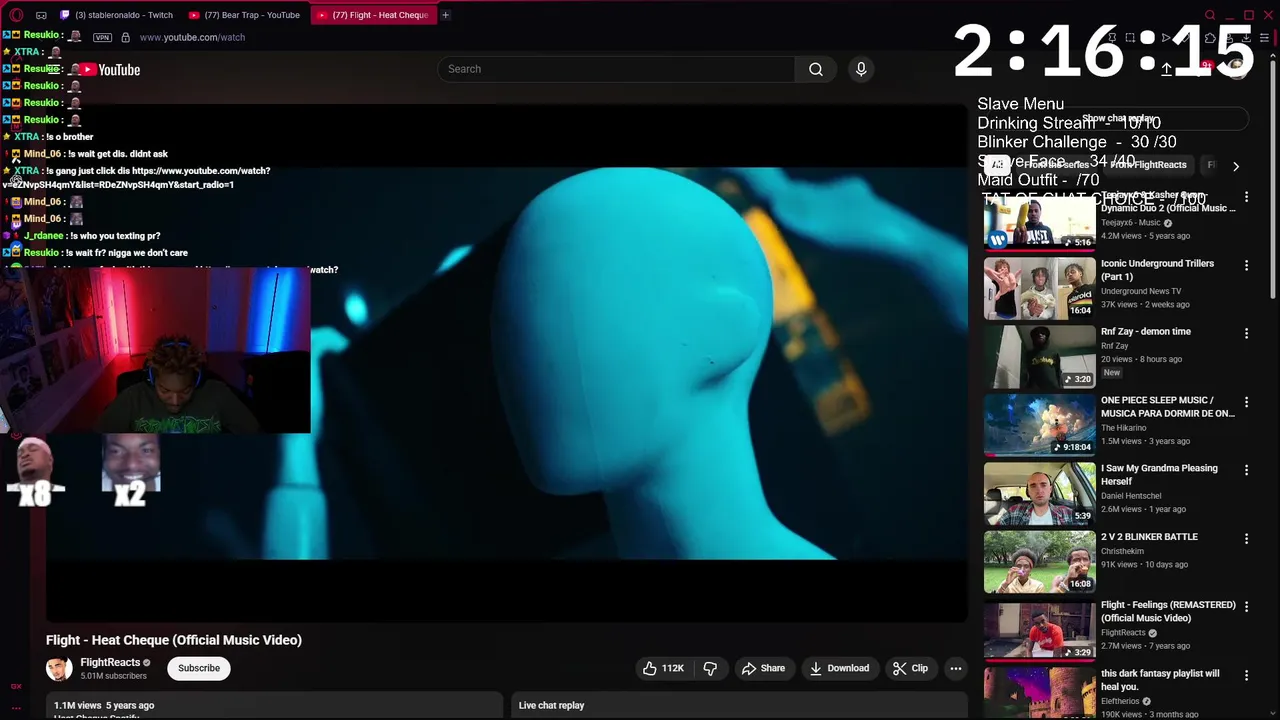Click the Download button
Image resolution: width=1280 pixels, height=720 pixels.
click(839, 668)
